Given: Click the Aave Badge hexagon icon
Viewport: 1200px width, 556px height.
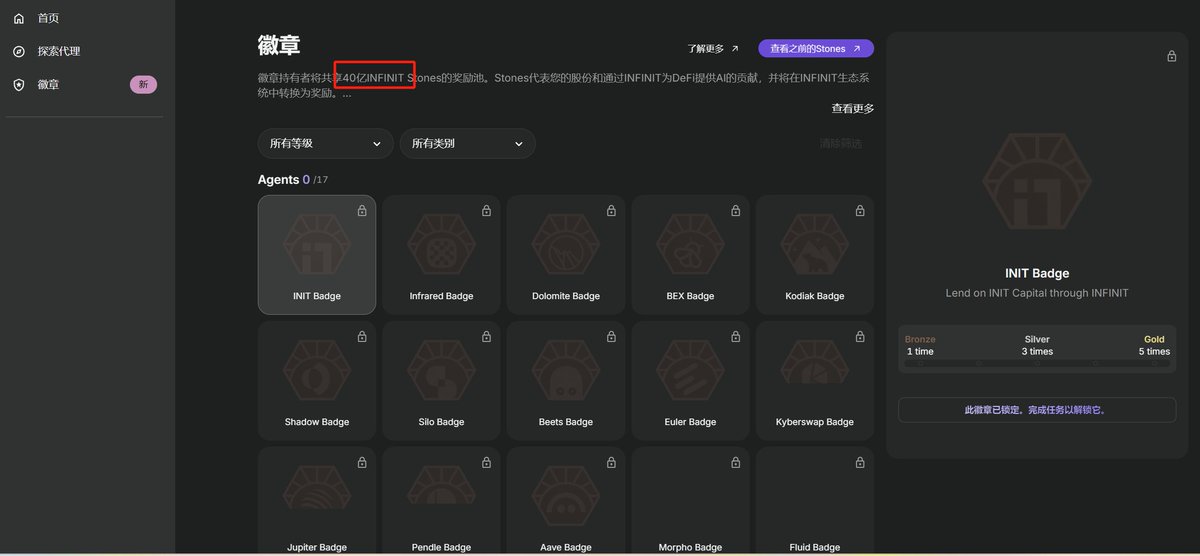Looking at the screenshot, I should (566, 497).
